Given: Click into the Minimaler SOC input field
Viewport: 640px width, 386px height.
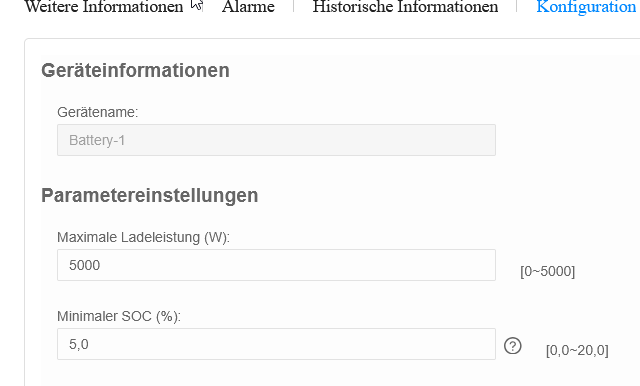Looking at the screenshot, I should click(276, 344).
